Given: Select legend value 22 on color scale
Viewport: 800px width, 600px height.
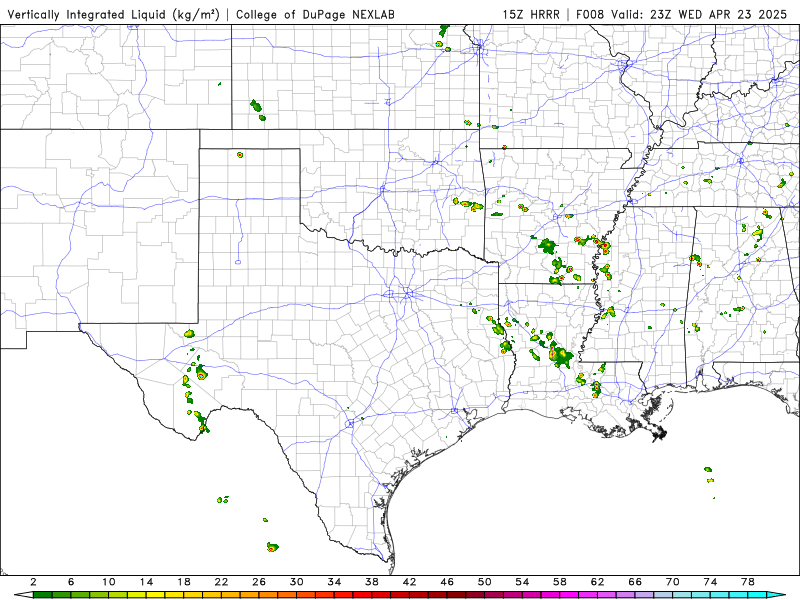Looking at the screenshot, I should click(x=221, y=582).
